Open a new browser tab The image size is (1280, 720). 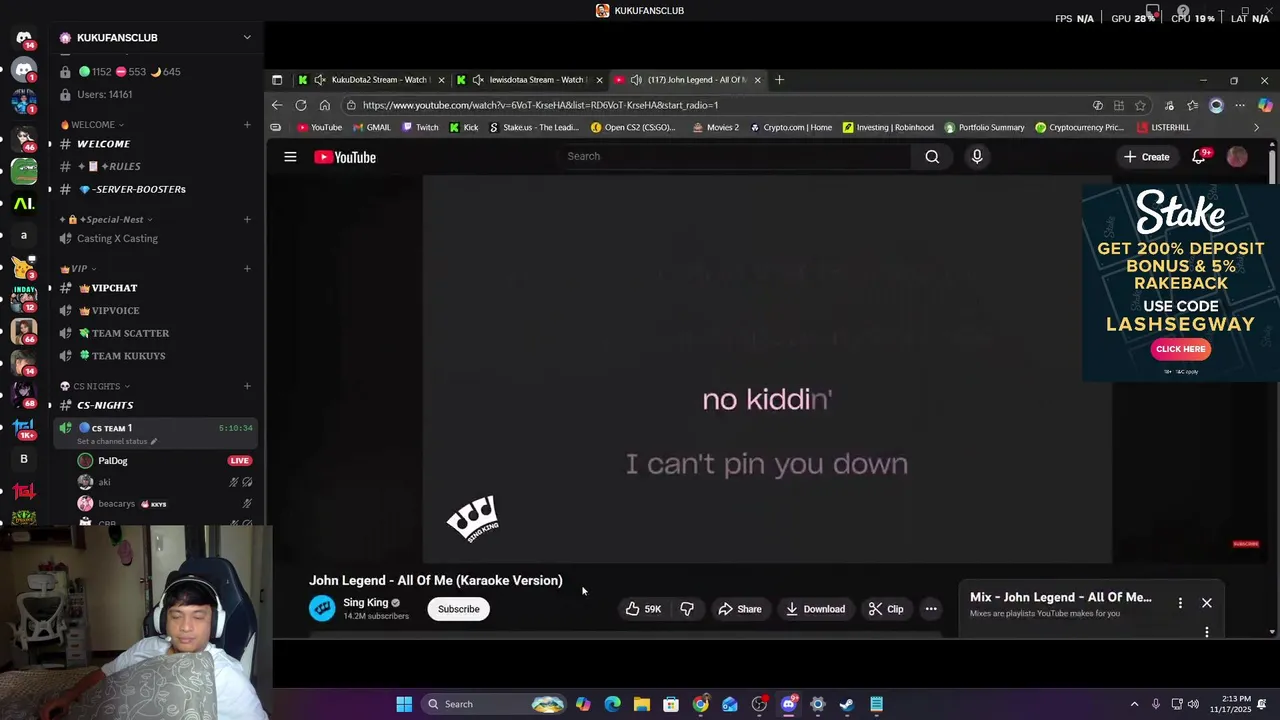tap(779, 80)
